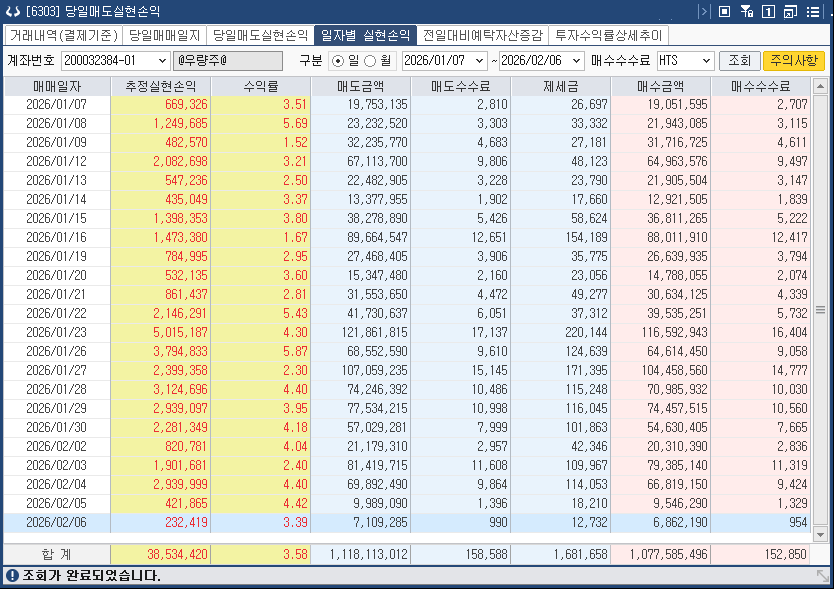Viewport: 834px width, 589px height.
Task: Open the list menu icon in the title bar
Action: coord(814,11)
